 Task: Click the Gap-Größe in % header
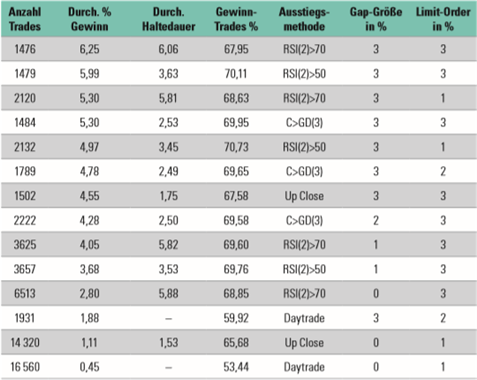click(x=376, y=19)
